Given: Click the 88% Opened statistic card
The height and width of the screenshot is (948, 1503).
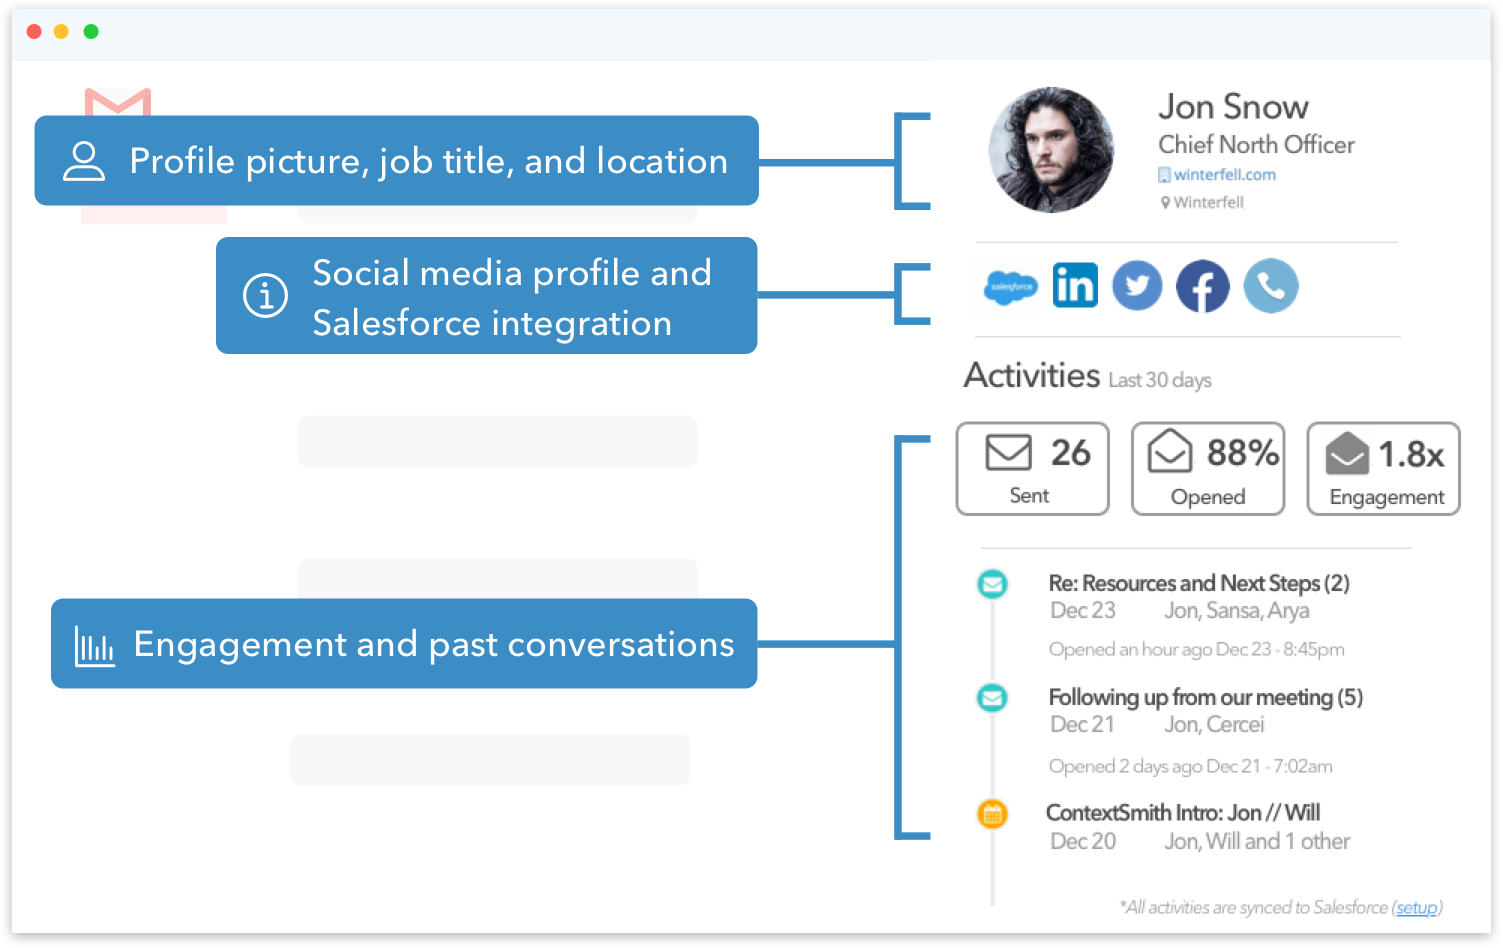Looking at the screenshot, I should 1207,468.
